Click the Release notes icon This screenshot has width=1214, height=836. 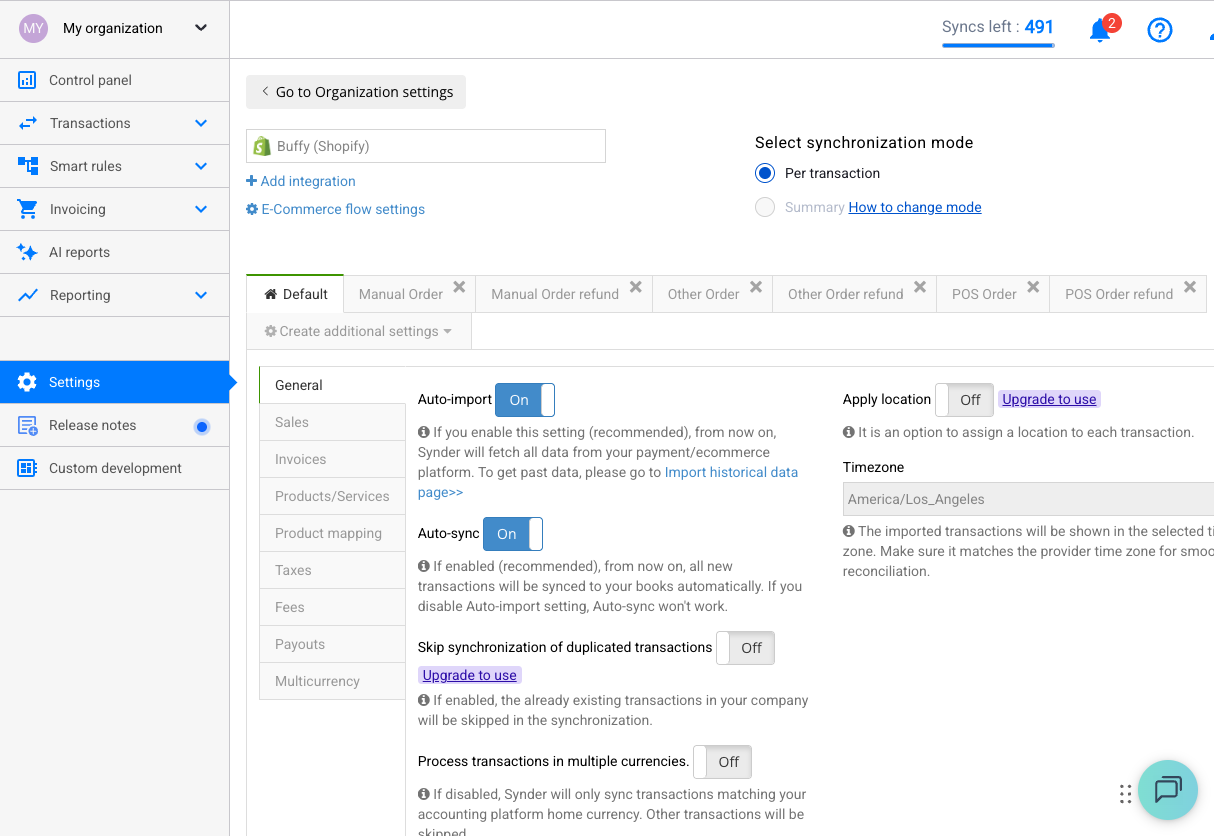pos(27,425)
